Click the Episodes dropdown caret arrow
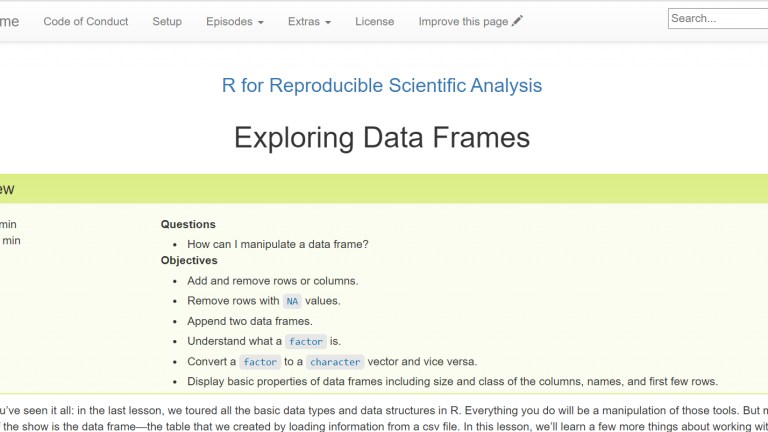Image resolution: width=768 pixels, height=432 pixels. [261, 23]
